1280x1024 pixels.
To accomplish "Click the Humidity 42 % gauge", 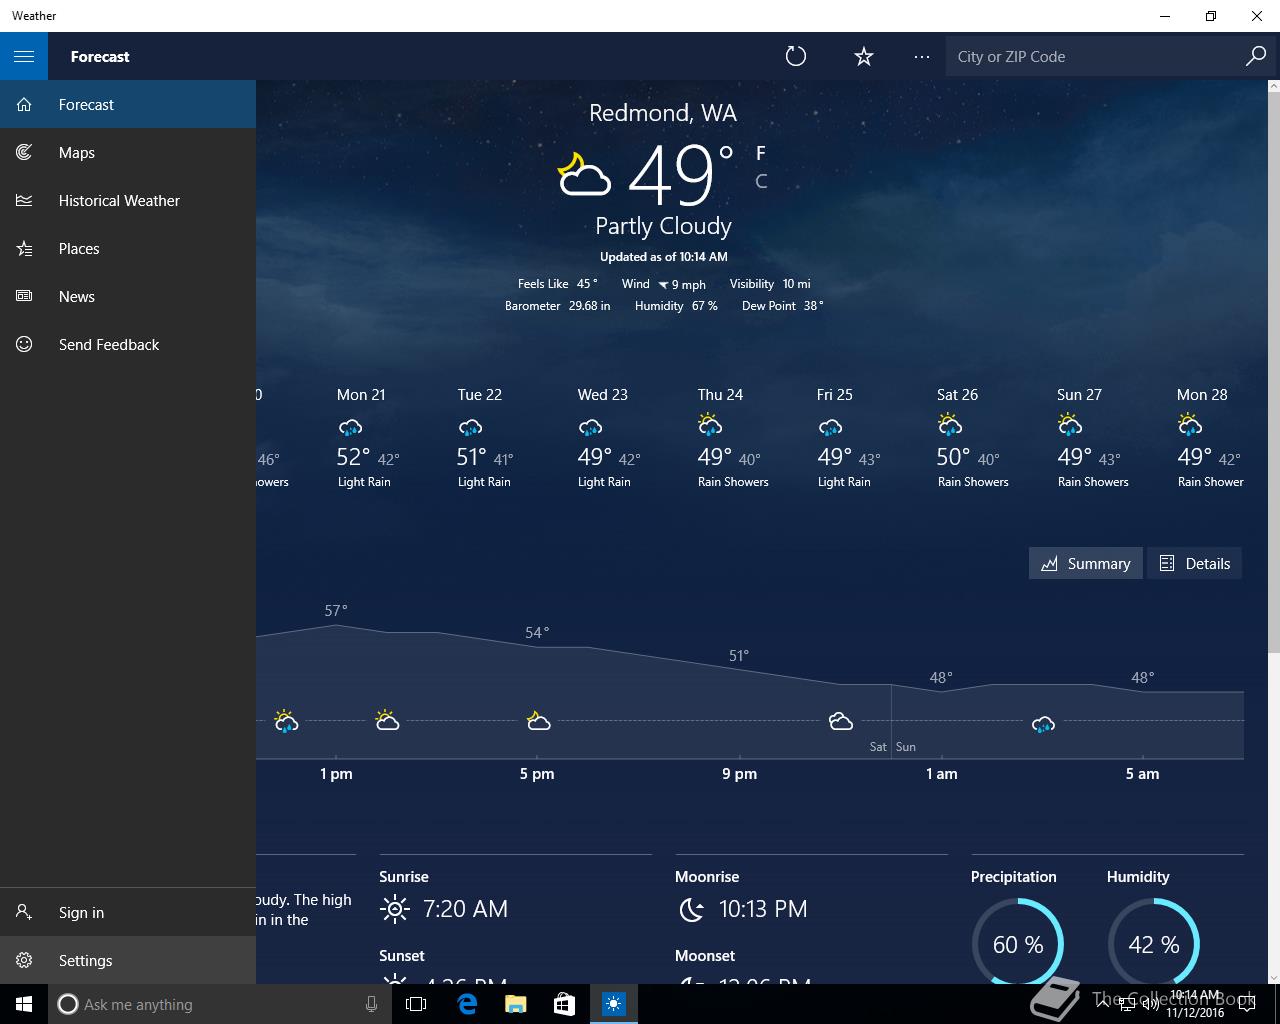I will [1154, 944].
